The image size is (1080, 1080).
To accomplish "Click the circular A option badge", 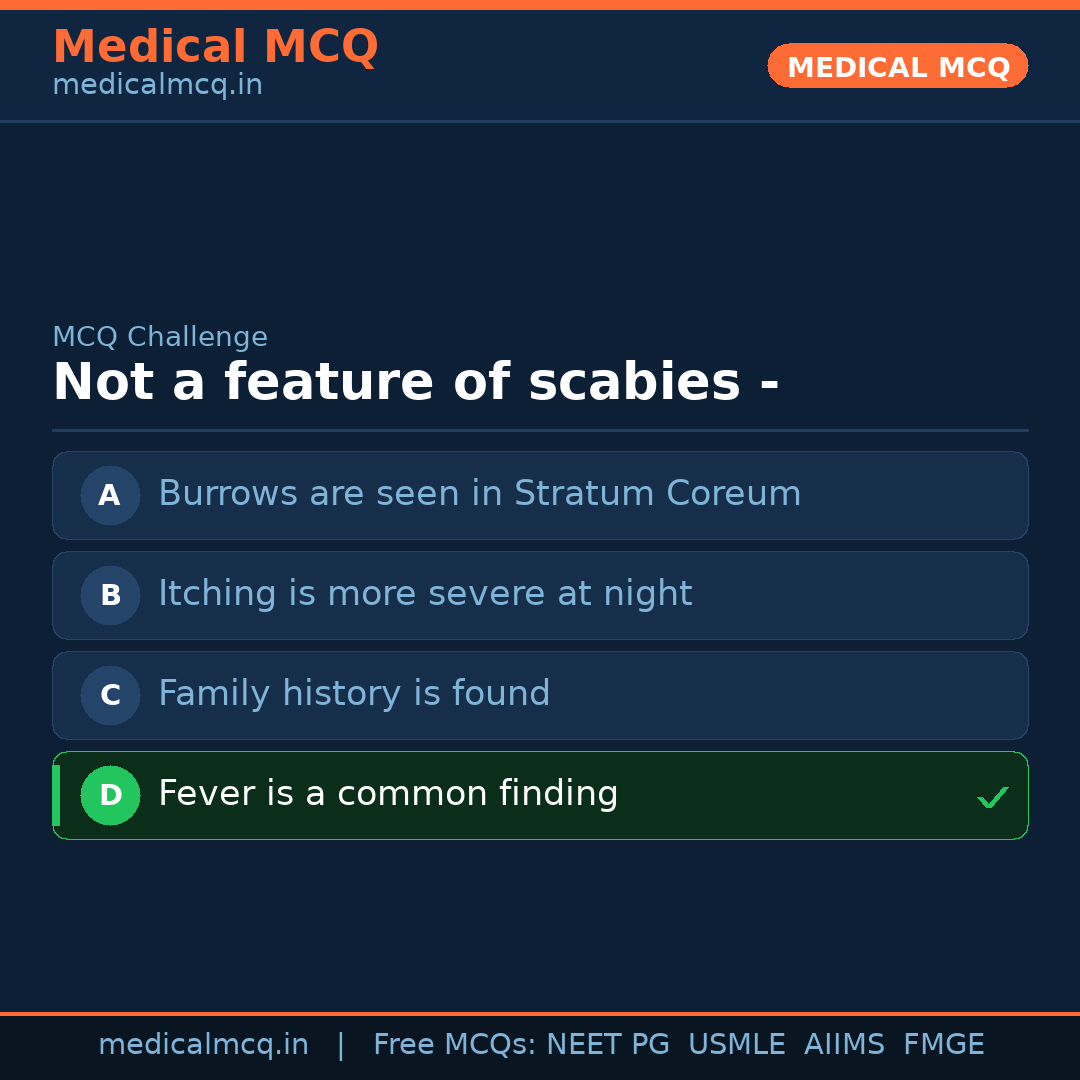I will 110,495.
